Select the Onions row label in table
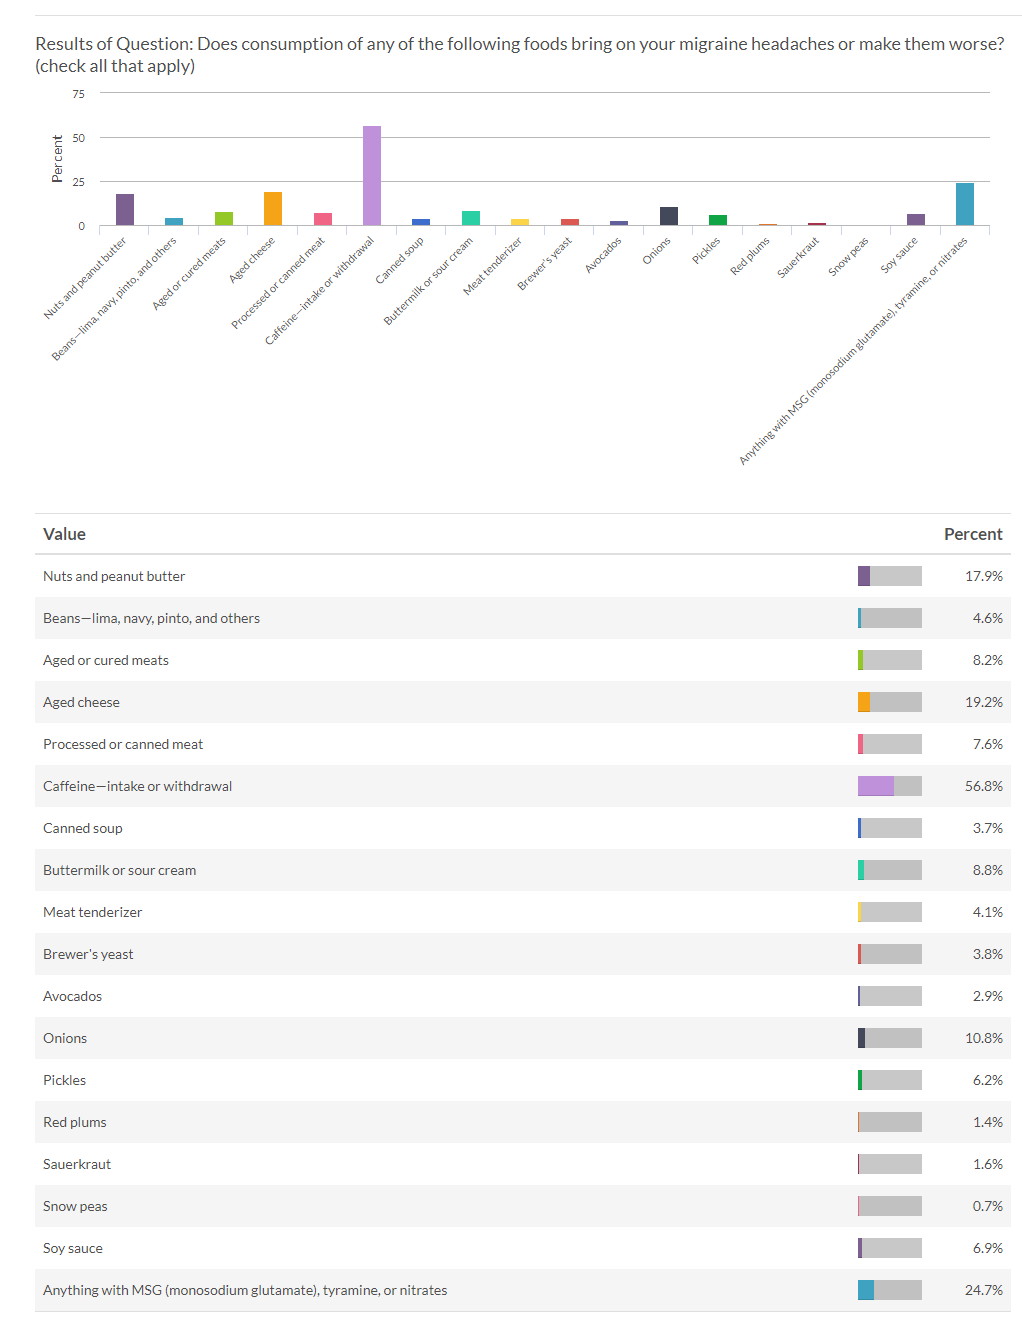Viewport: 1022px width, 1343px height. [65, 1038]
